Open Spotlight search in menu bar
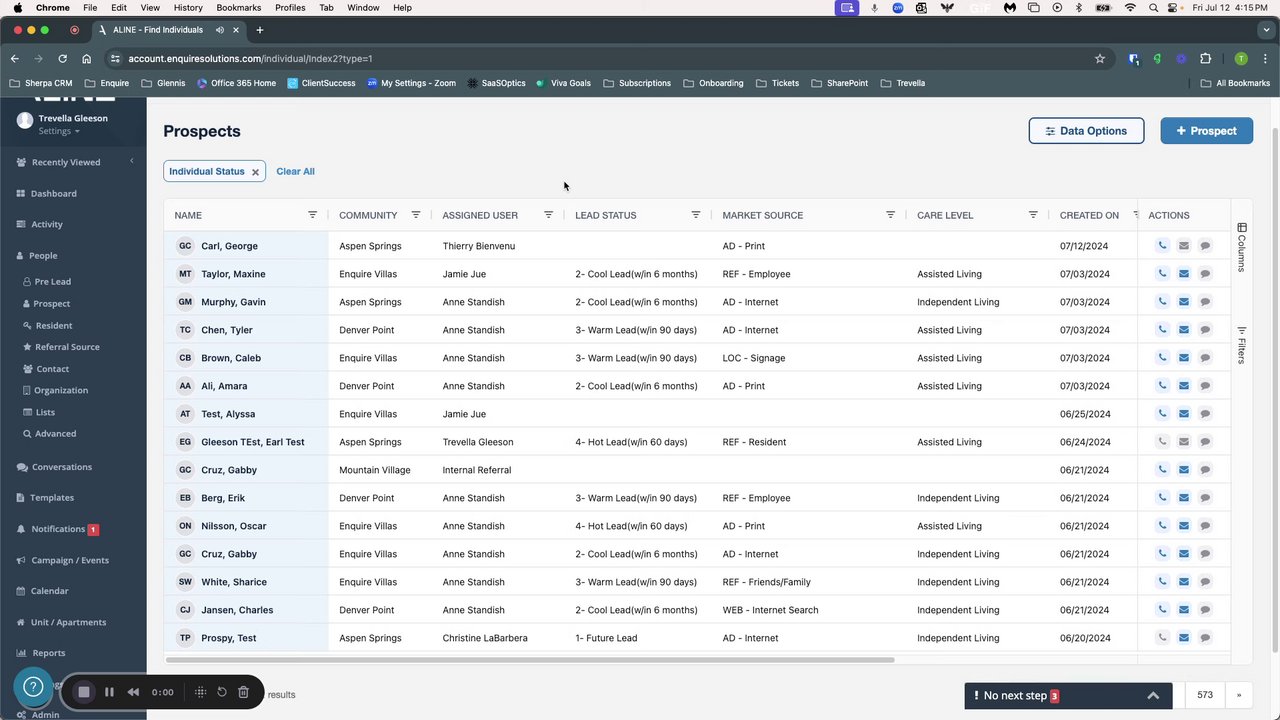The width and height of the screenshot is (1280, 720). [1153, 8]
